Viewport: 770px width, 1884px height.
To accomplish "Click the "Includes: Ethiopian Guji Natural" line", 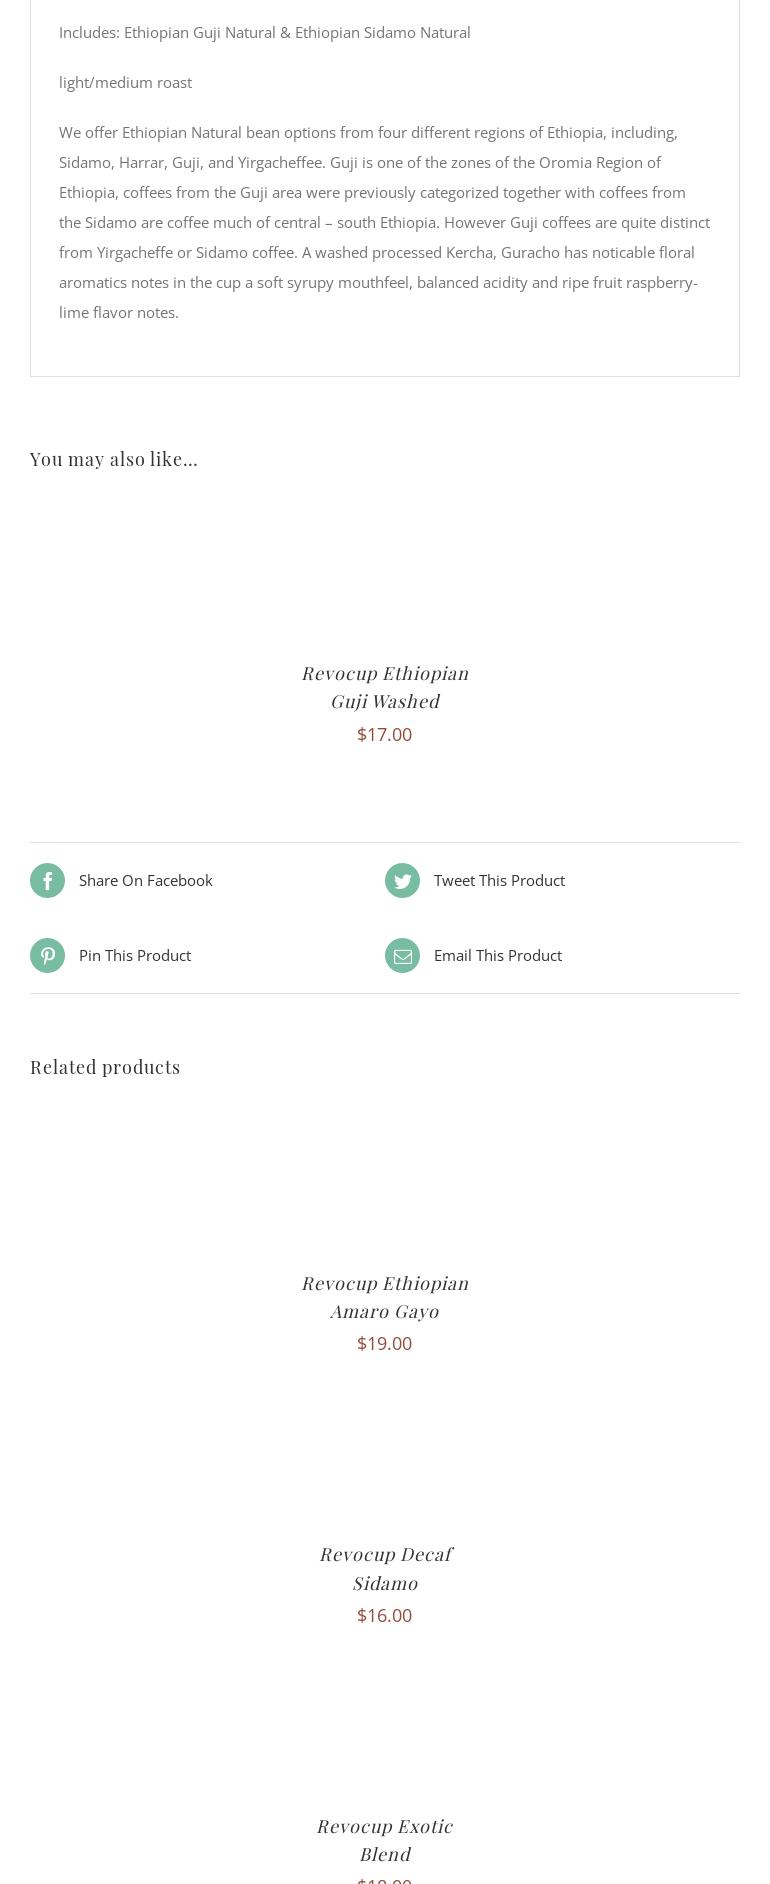I will pyautogui.click(x=265, y=33).
